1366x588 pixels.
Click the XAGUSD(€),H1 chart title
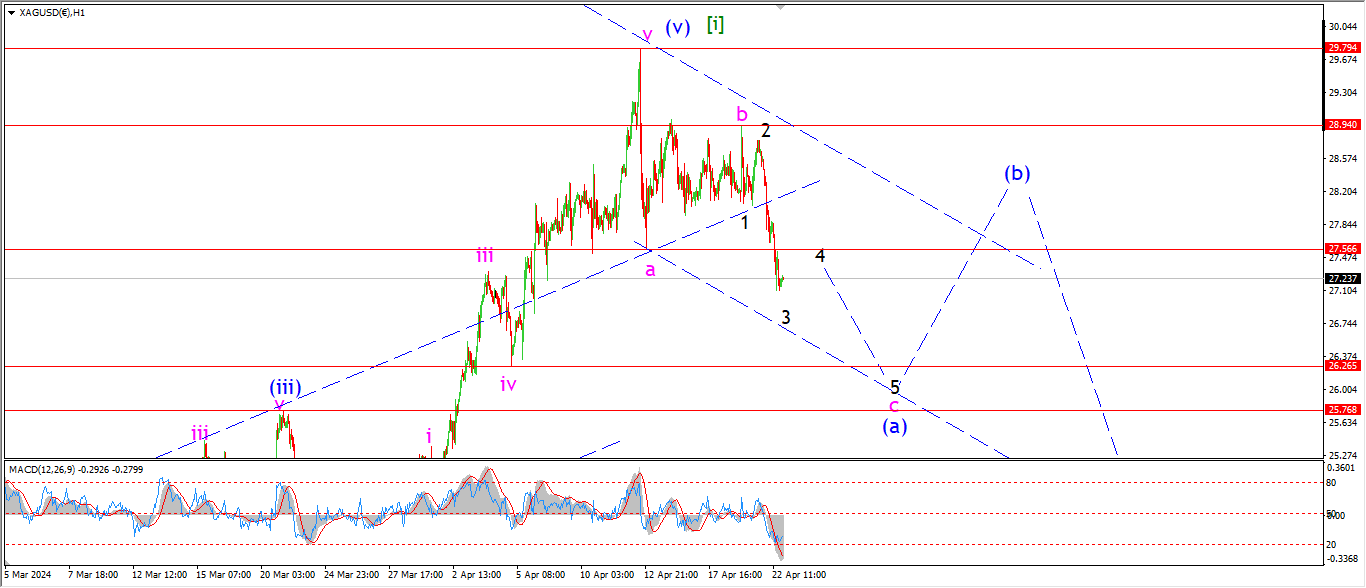point(52,13)
